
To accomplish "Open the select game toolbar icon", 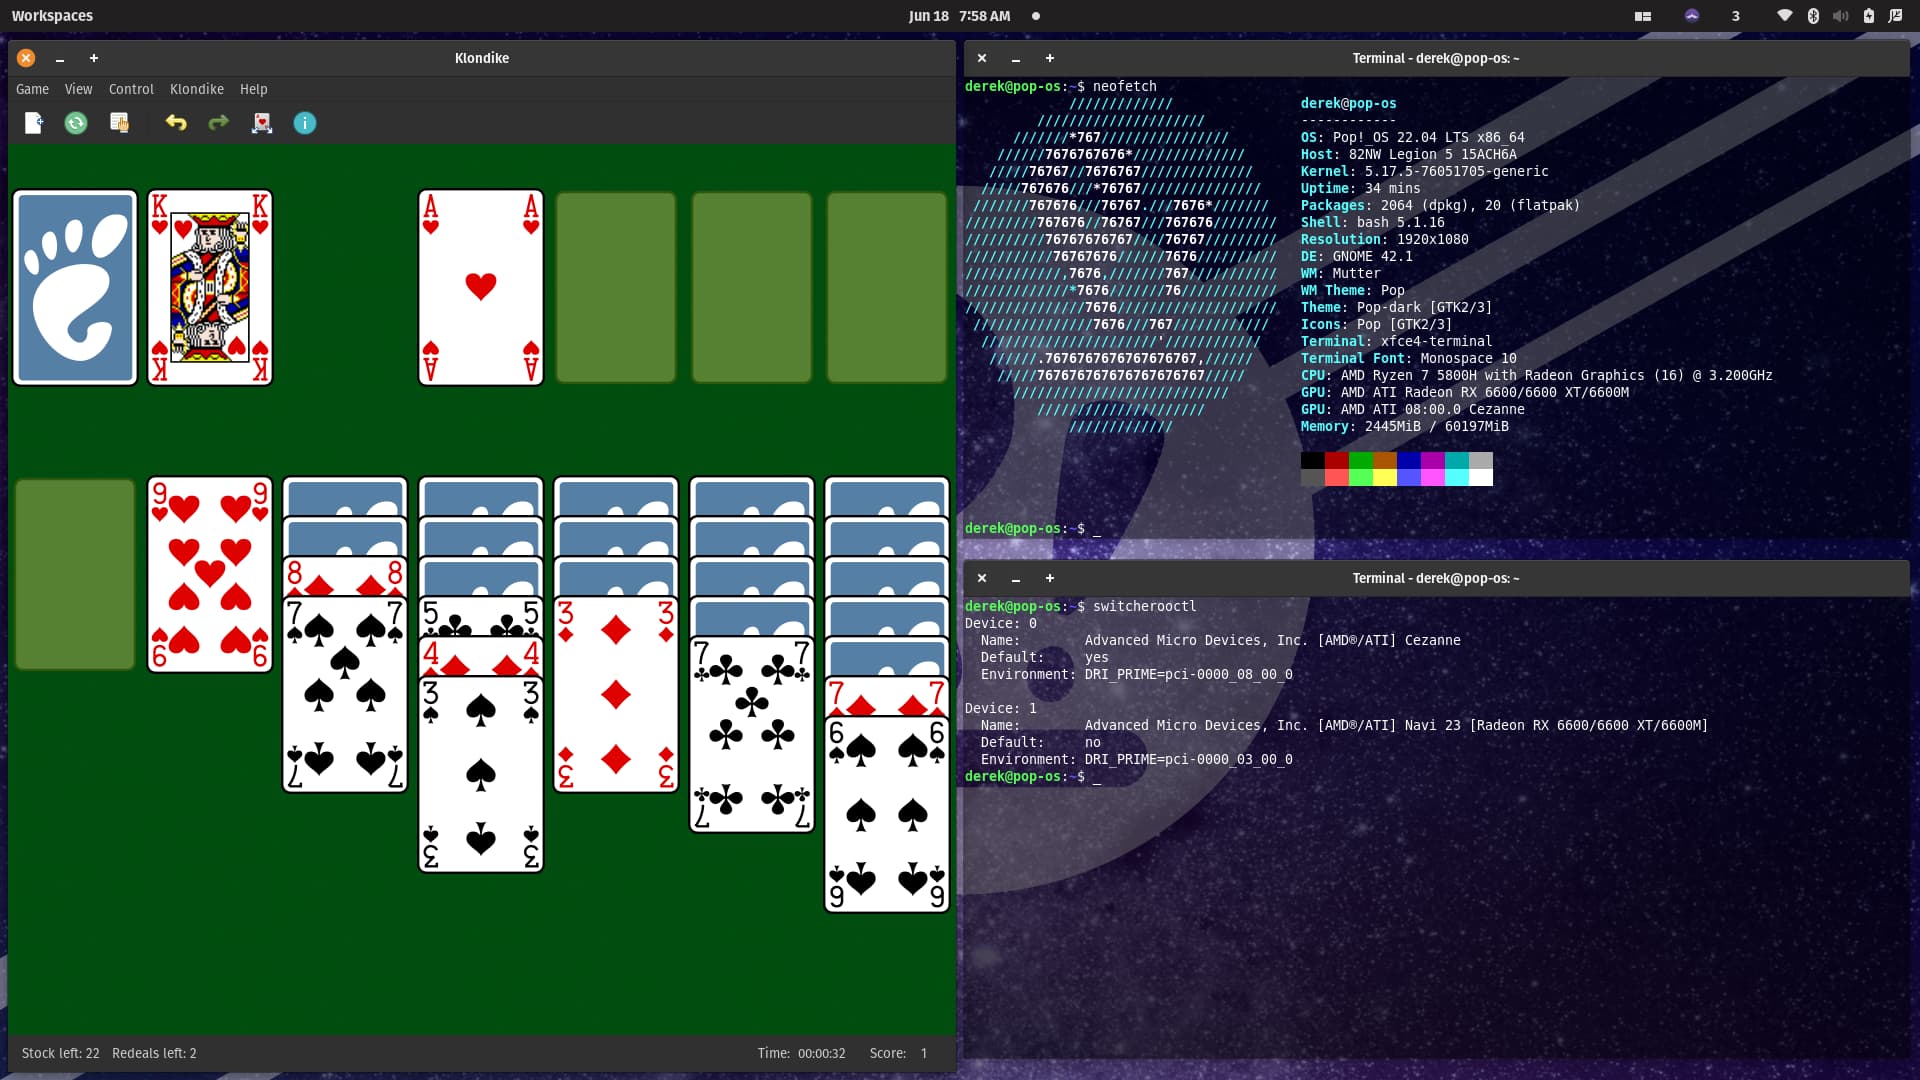I will pyautogui.click(x=119, y=123).
